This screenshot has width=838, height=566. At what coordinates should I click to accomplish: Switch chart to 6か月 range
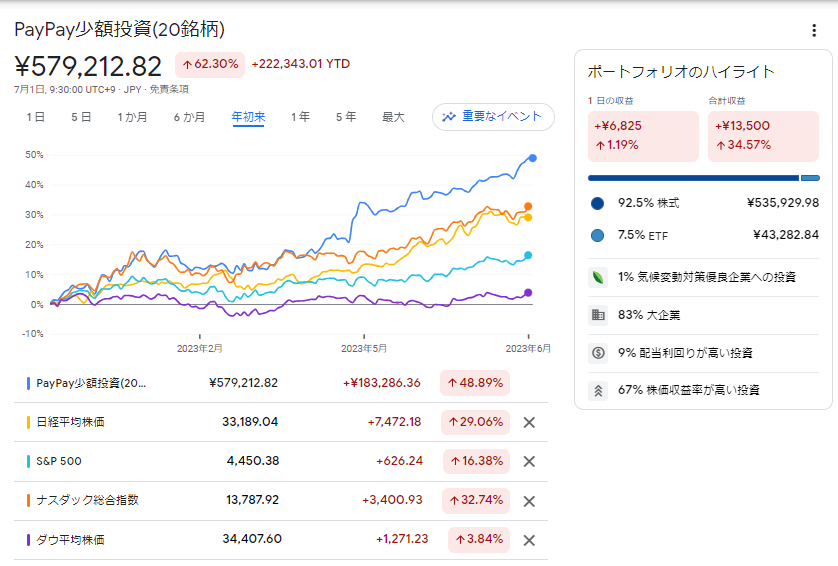click(x=189, y=117)
